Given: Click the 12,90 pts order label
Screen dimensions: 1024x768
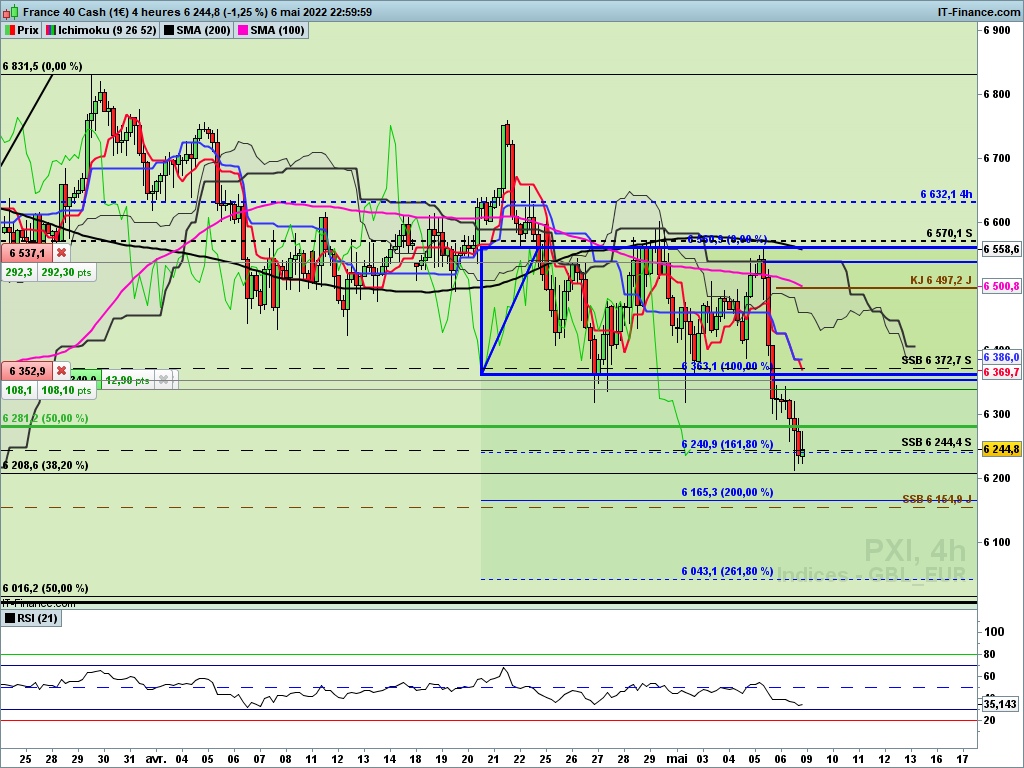Looking at the screenshot, I should 127,380.
